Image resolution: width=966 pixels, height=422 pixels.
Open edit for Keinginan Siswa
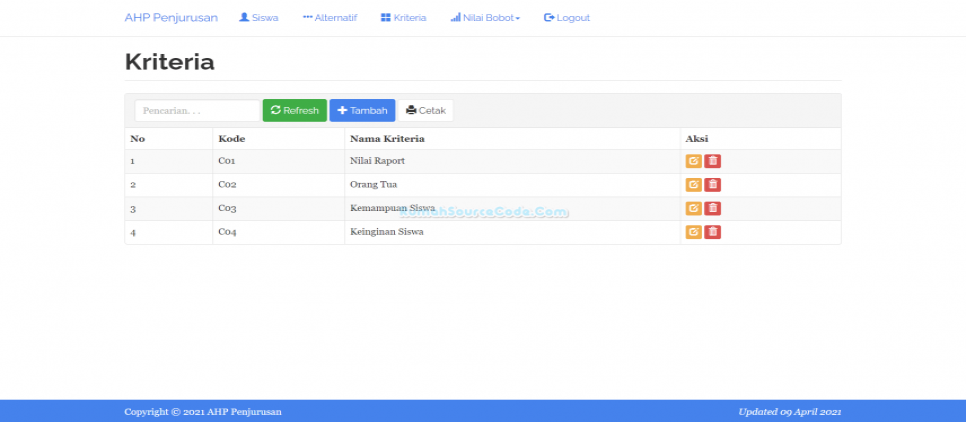[x=693, y=232]
